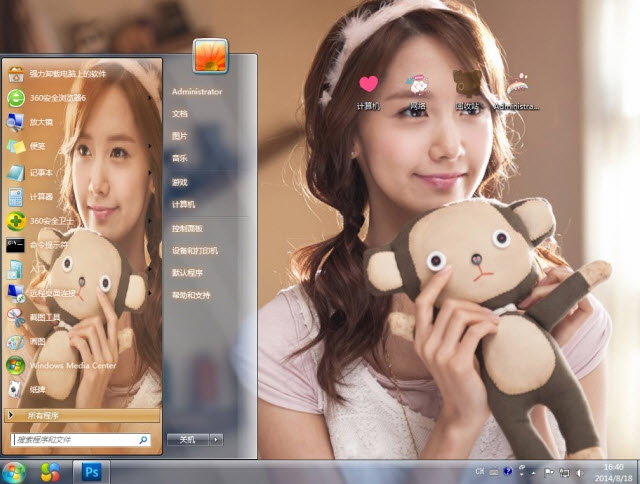Click the 网络 desktop icon

pos(417,92)
